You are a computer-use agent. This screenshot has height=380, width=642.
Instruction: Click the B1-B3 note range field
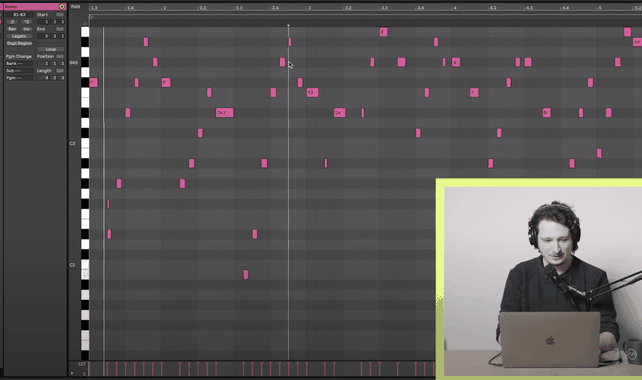click(x=19, y=15)
